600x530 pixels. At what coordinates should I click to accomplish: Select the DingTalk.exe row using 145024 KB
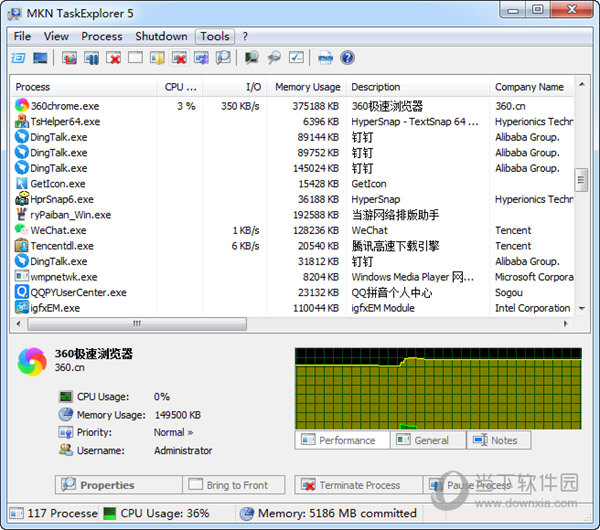pyautogui.click(x=293, y=168)
